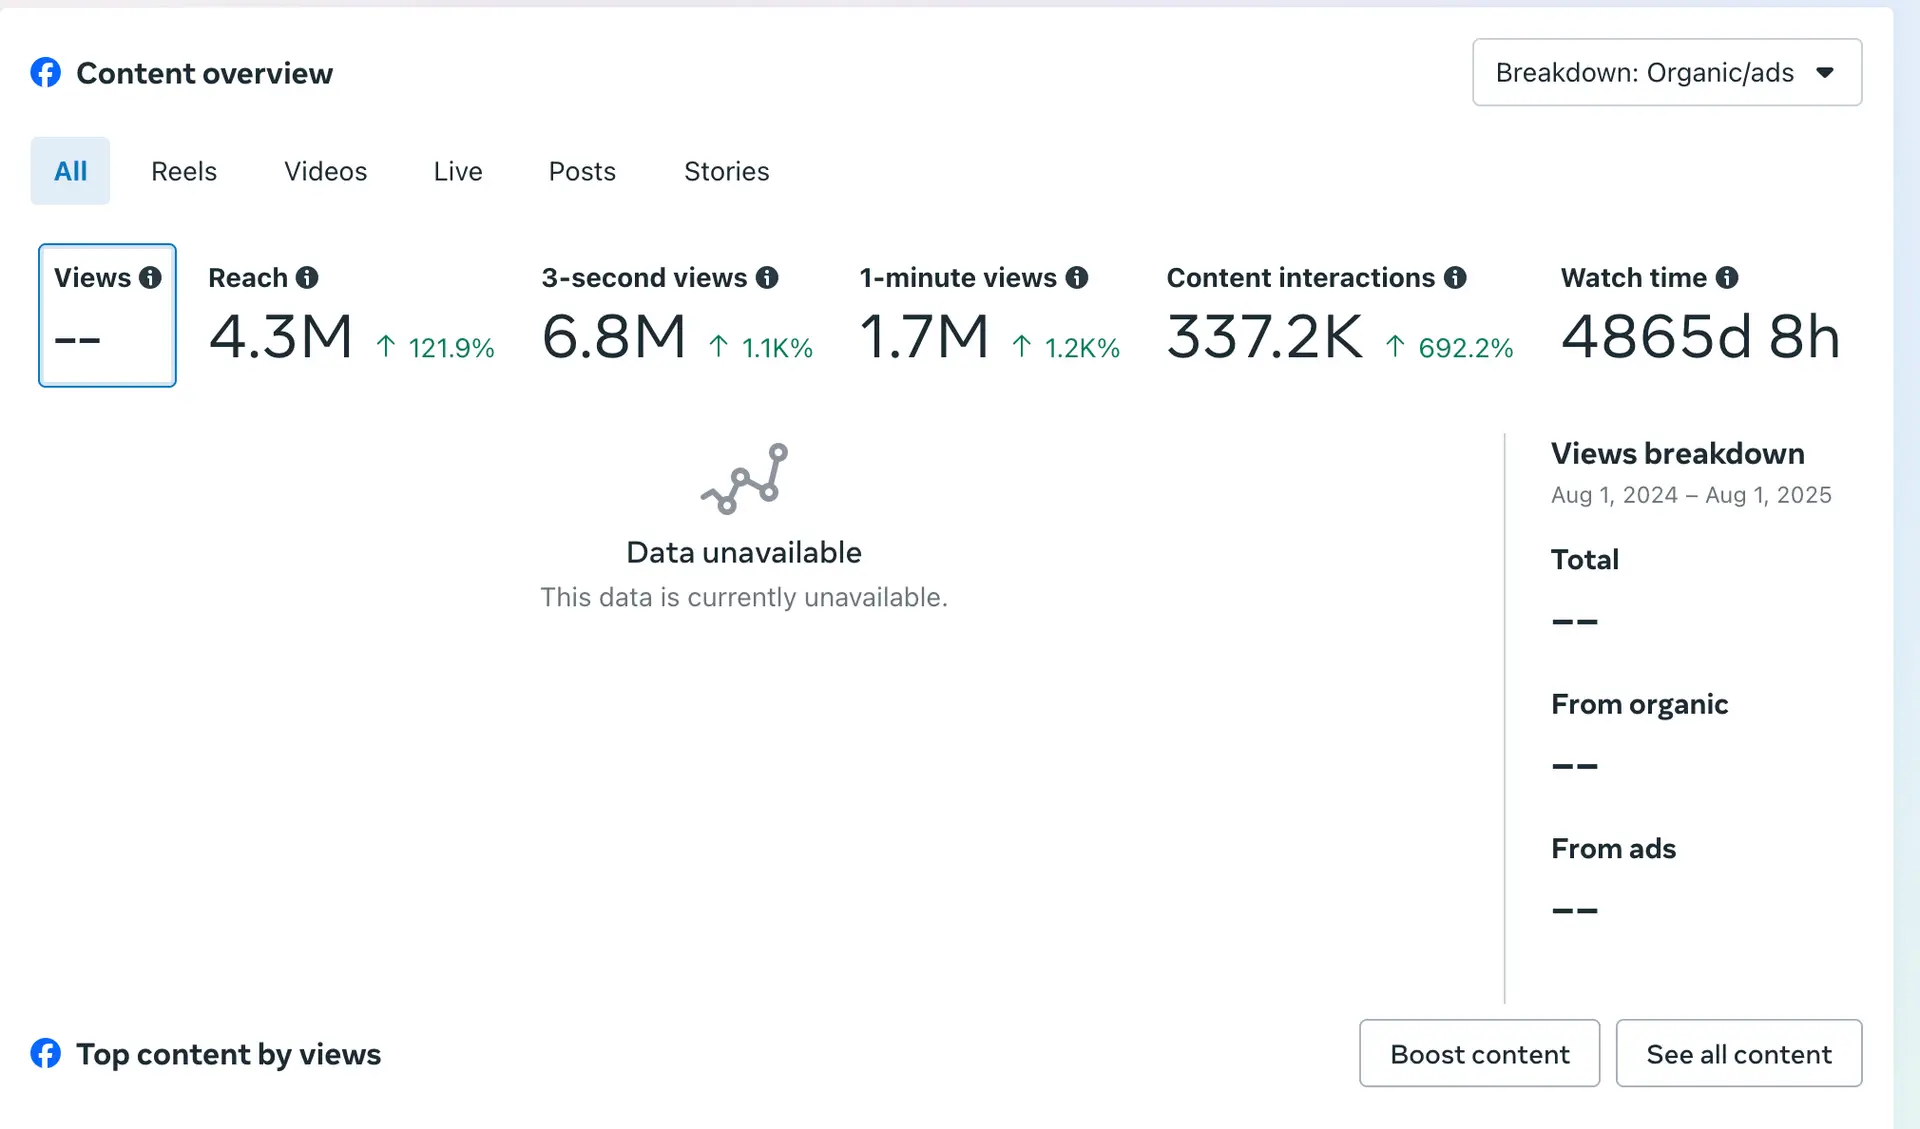
Task: Open the 3-second views info tooltip icon
Action: pyautogui.click(x=767, y=278)
